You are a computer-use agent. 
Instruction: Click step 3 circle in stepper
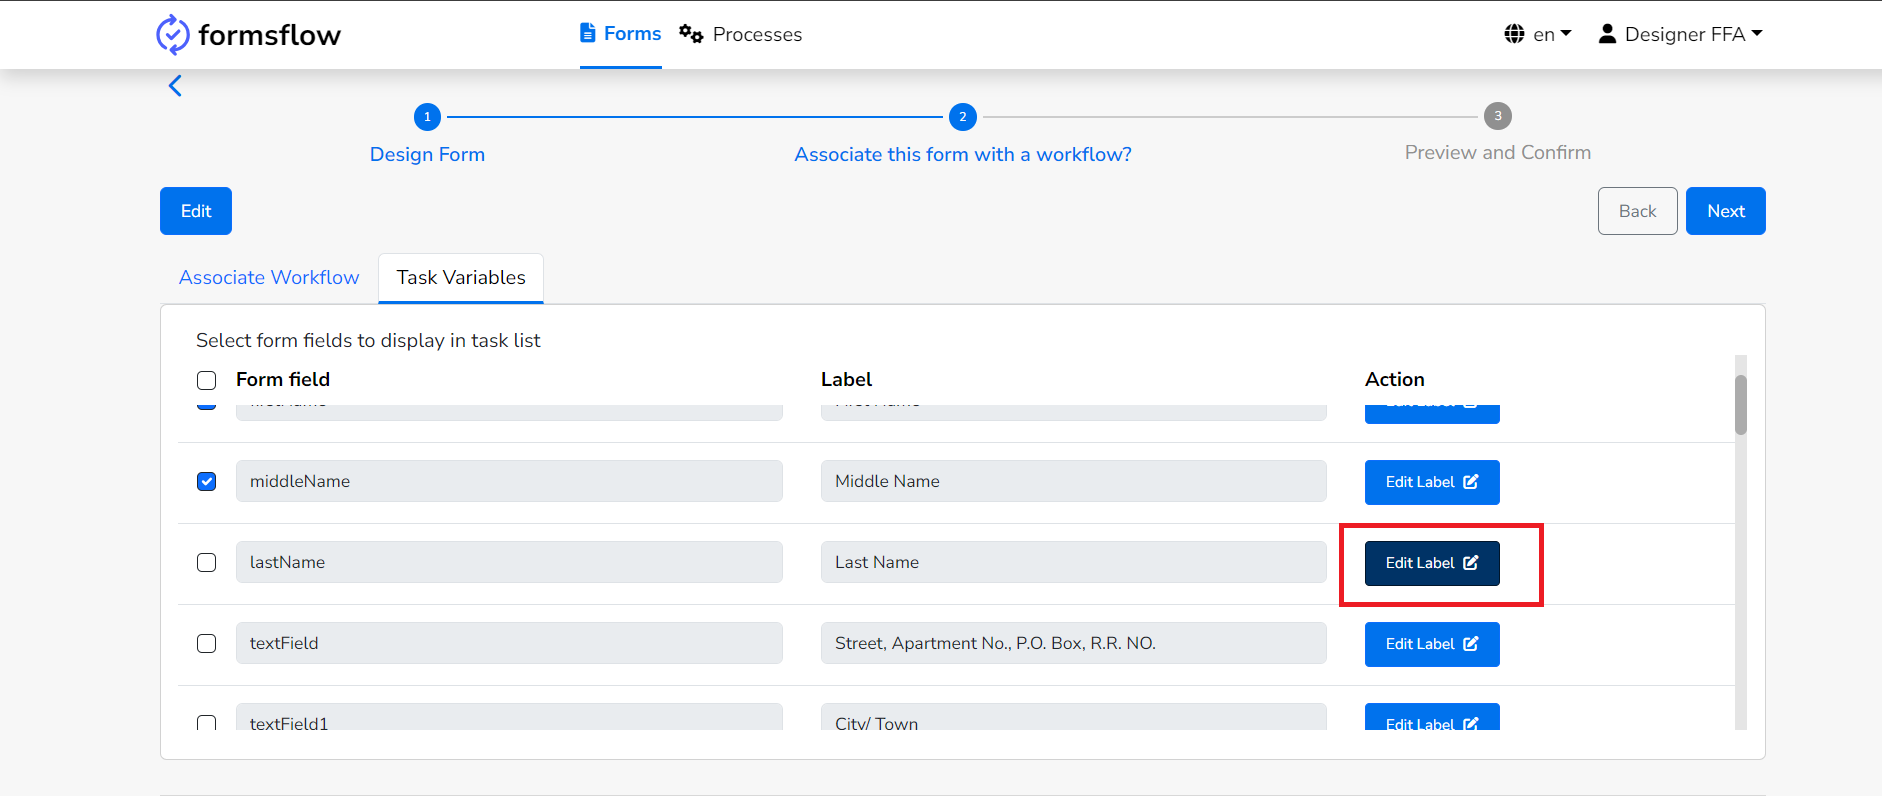coord(1498,116)
